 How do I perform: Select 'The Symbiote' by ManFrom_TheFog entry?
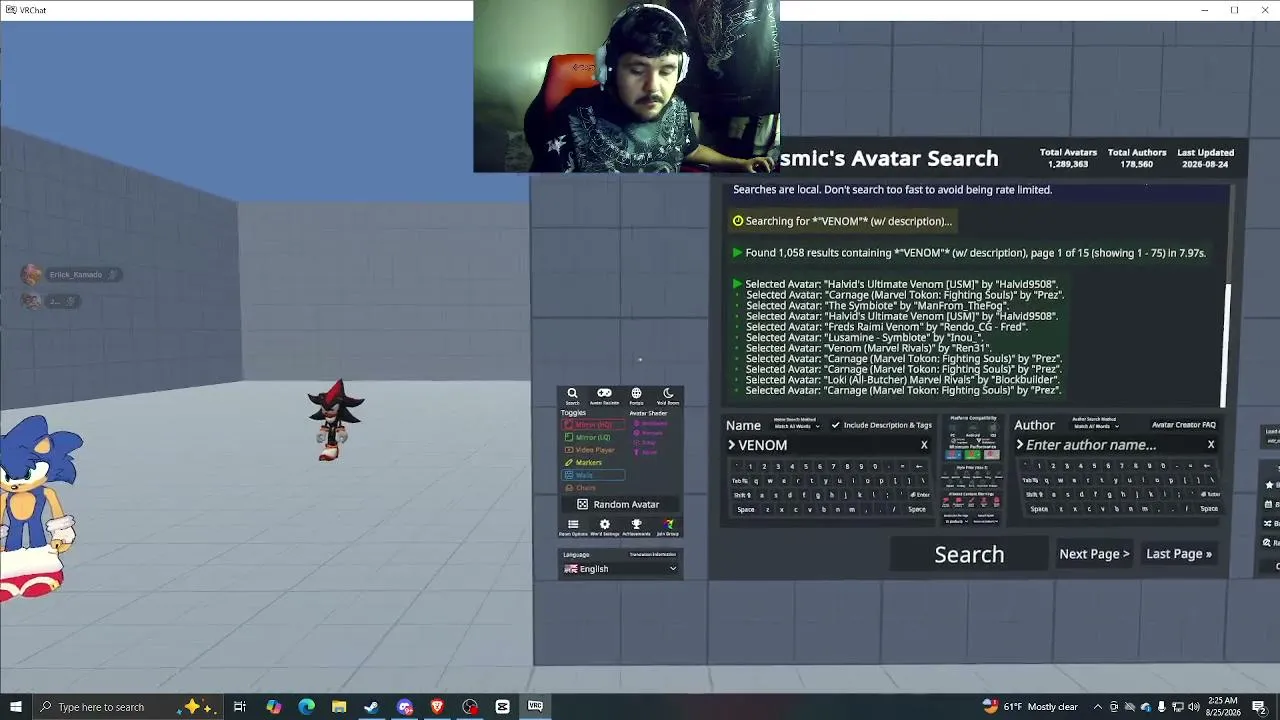pos(876,306)
